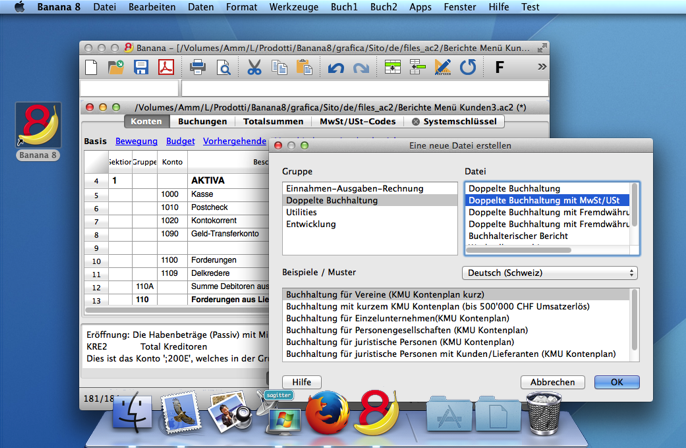This screenshot has height=448, width=686.
Task: Open Firefox from the Dock
Action: [x=327, y=413]
